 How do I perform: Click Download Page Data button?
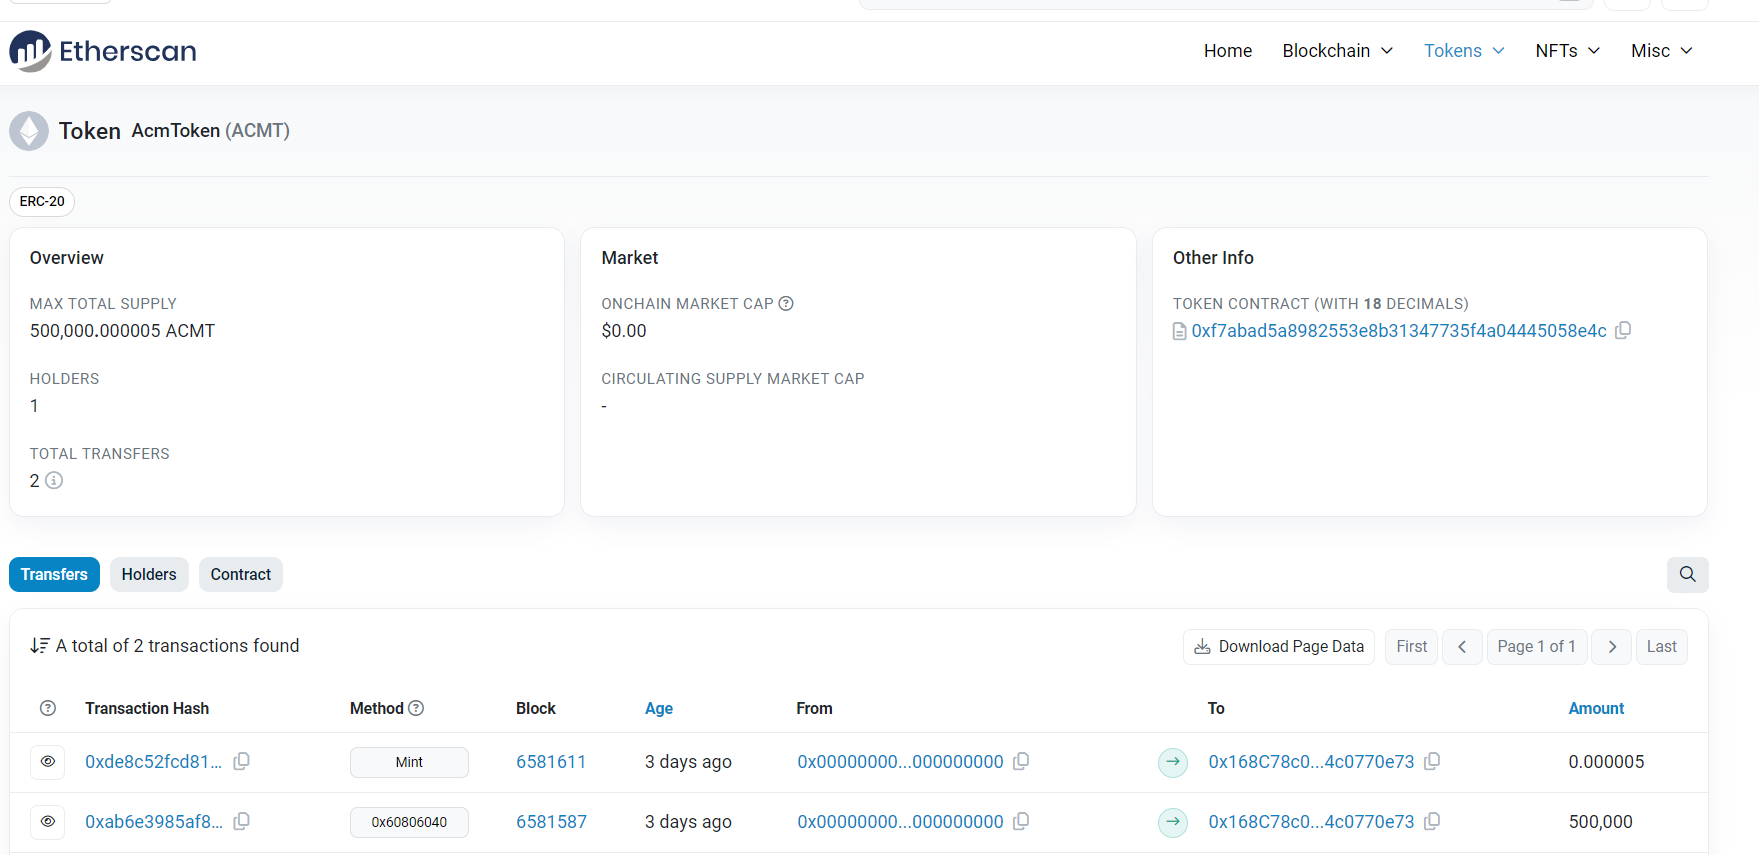[1279, 647]
